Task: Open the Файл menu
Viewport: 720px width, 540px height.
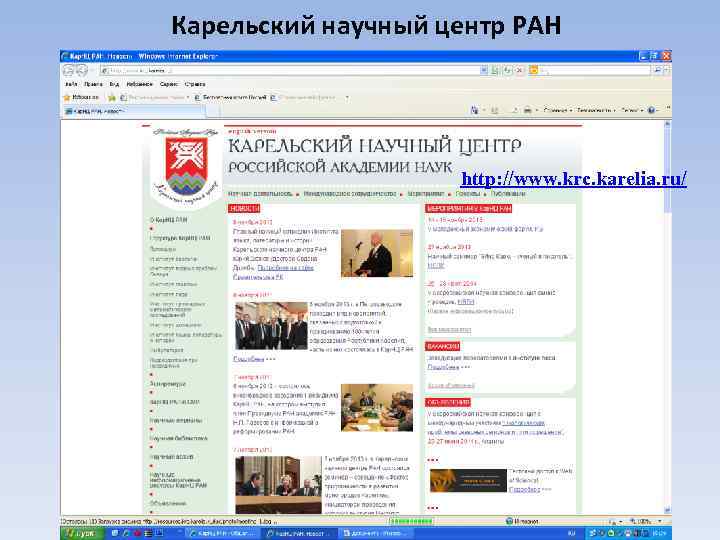Action: 71,84
